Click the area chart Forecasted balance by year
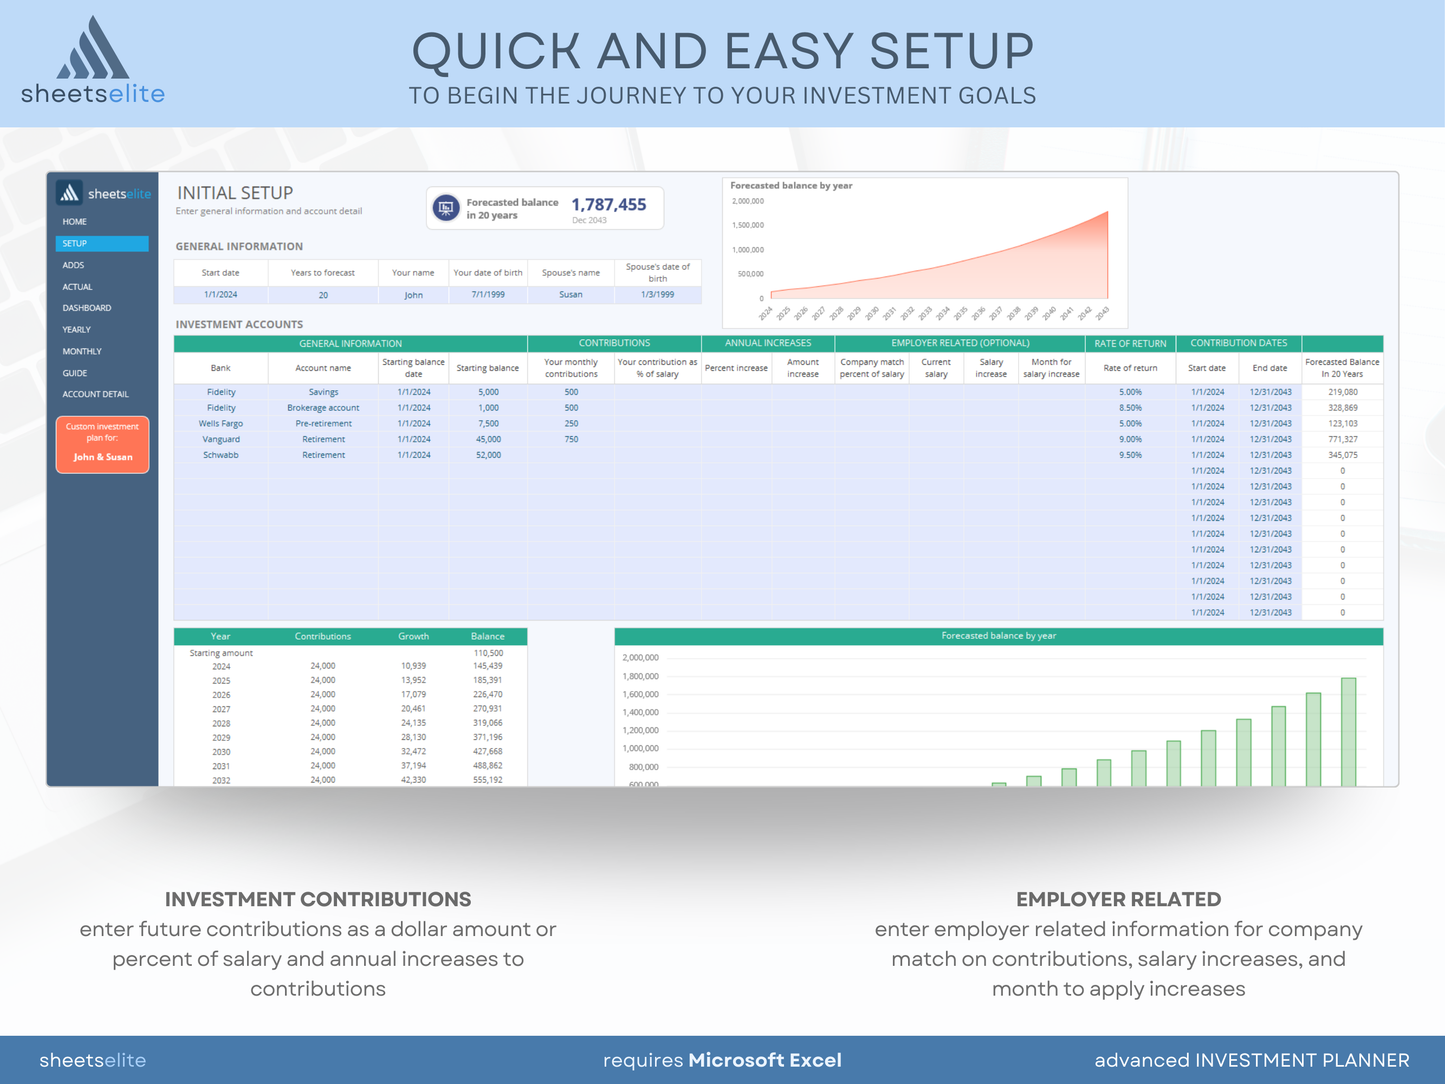The image size is (1445, 1084). click(925, 253)
